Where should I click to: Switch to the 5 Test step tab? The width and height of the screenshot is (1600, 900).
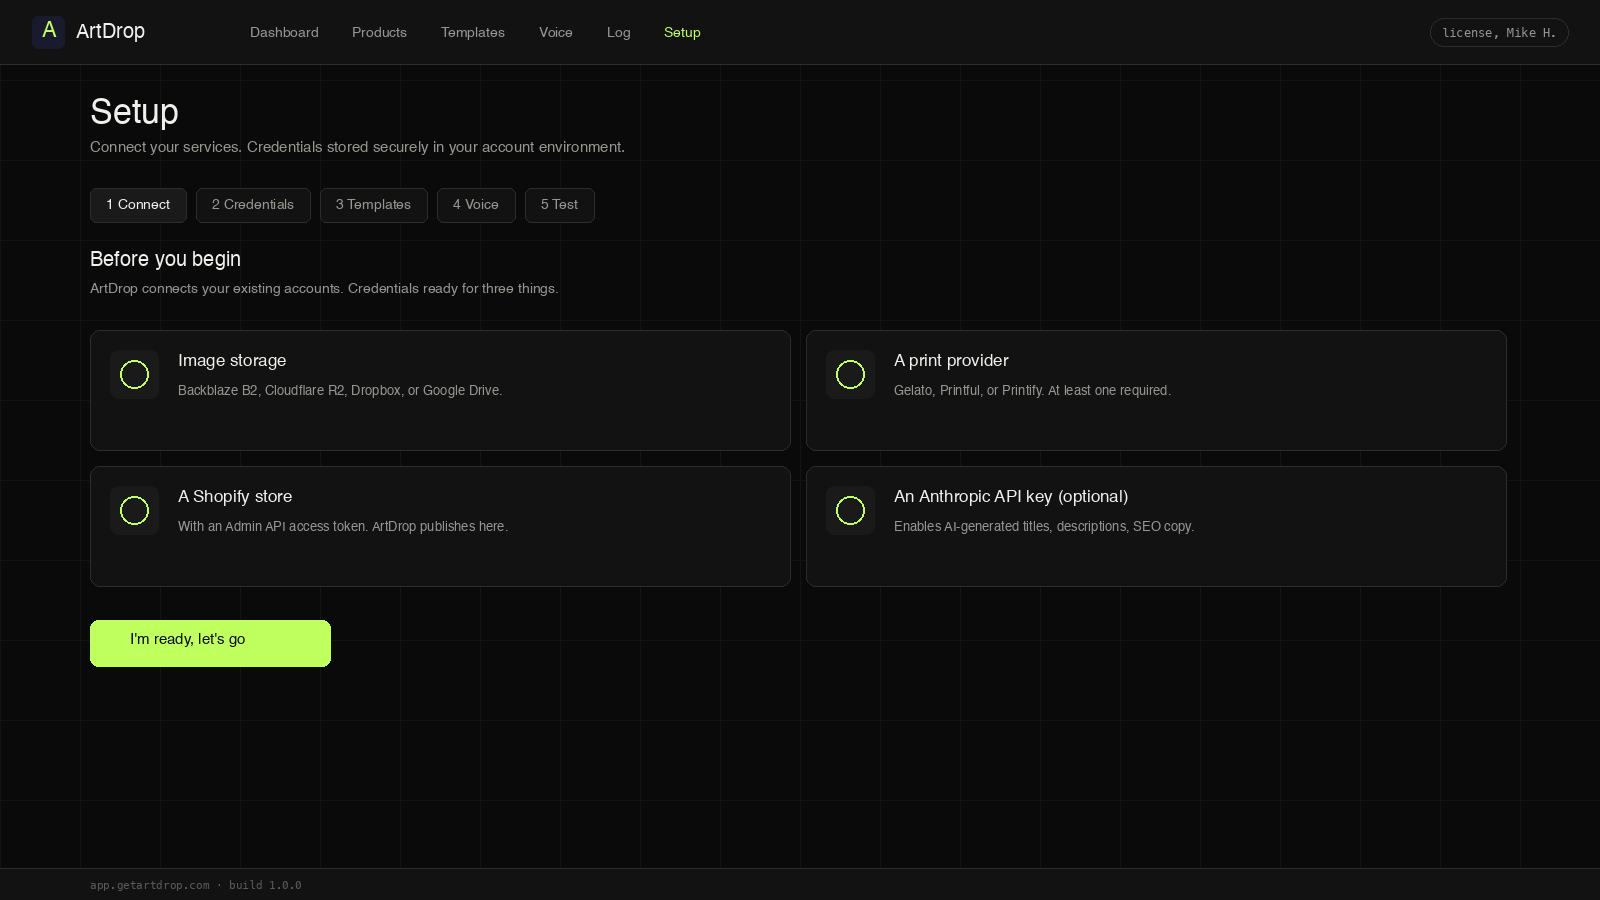tap(560, 205)
